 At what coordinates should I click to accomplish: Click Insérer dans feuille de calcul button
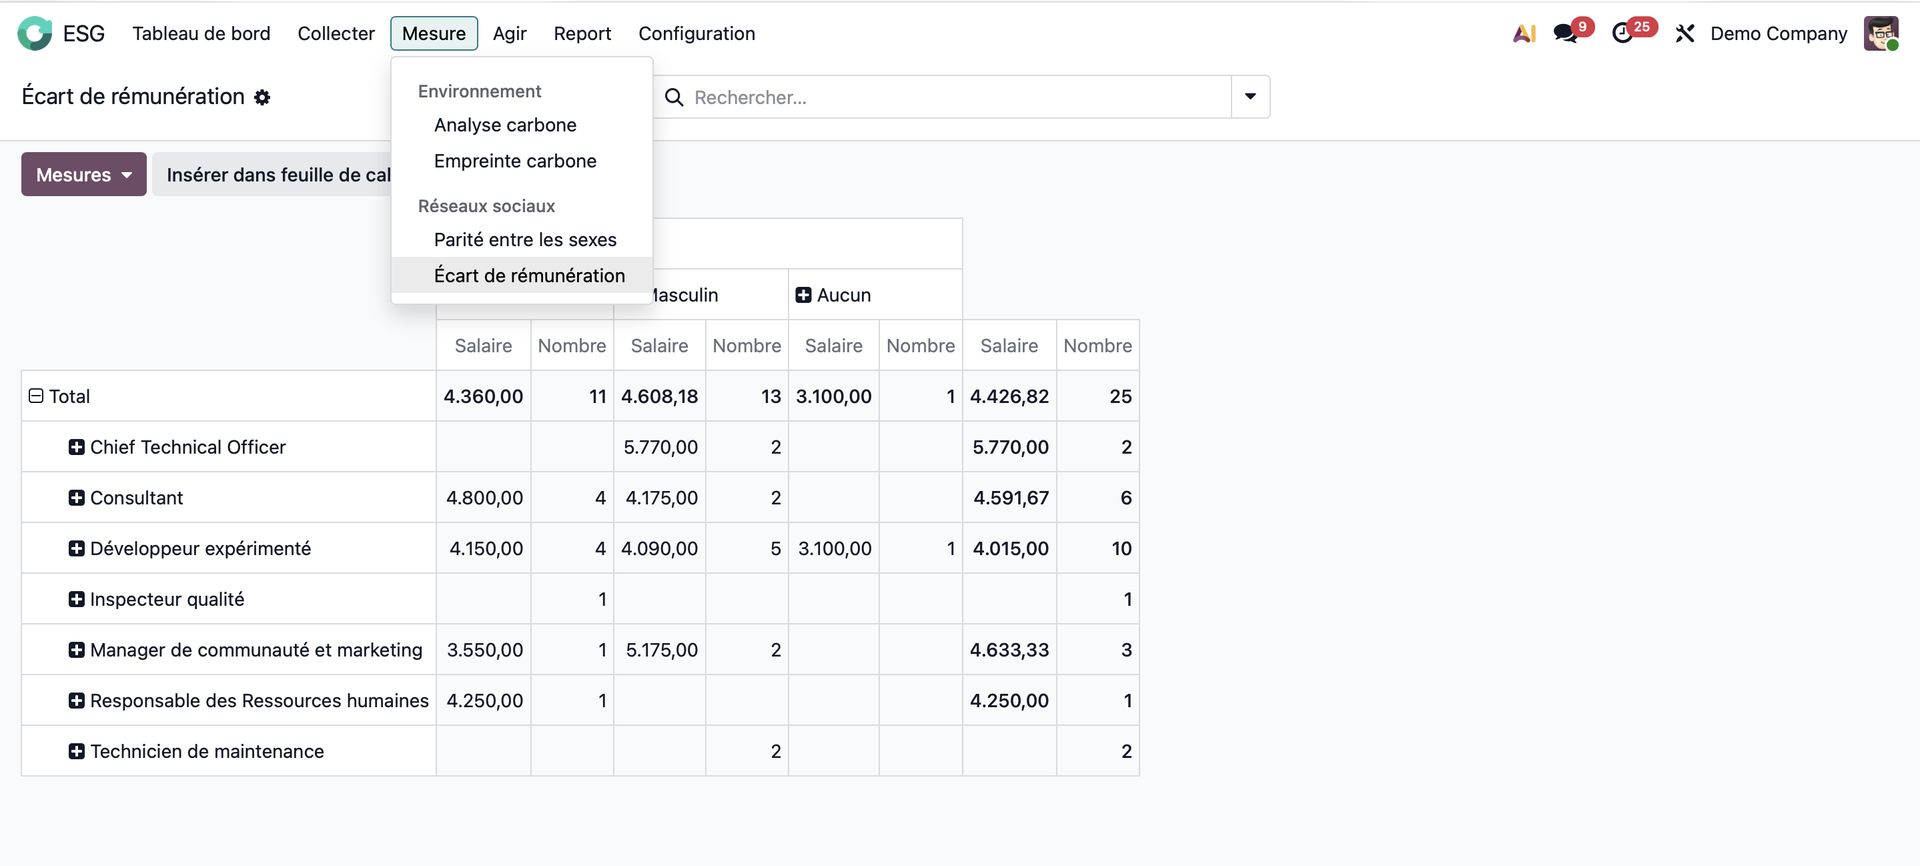pyautogui.click(x=275, y=175)
